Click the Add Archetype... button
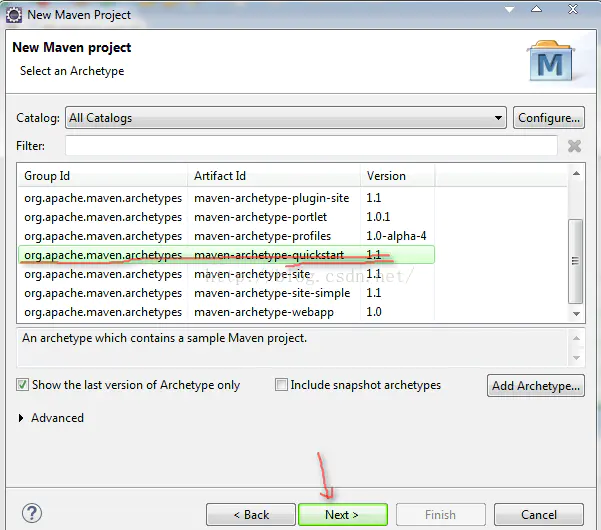The image size is (601, 530). (536, 386)
